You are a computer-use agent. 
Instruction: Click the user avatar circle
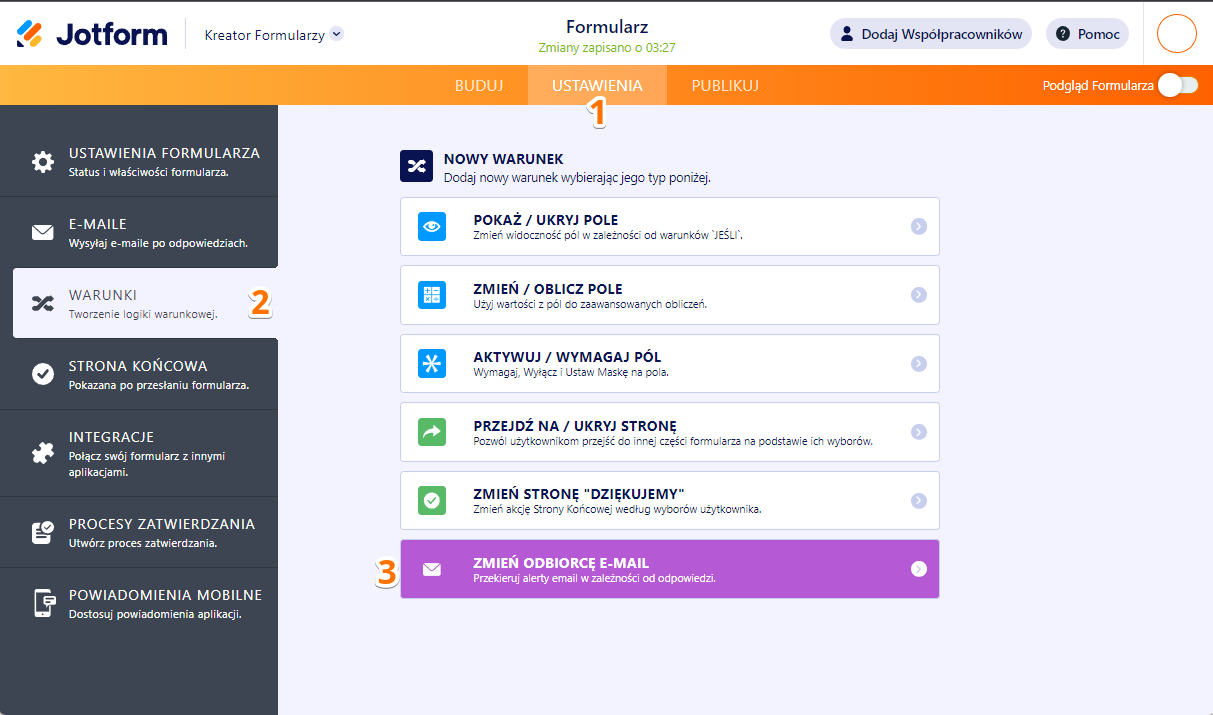click(1176, 34)
